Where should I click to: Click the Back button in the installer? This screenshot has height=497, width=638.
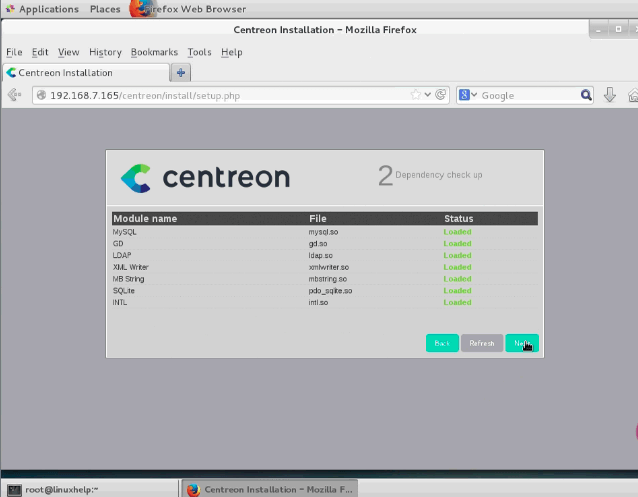pos(442,343)
